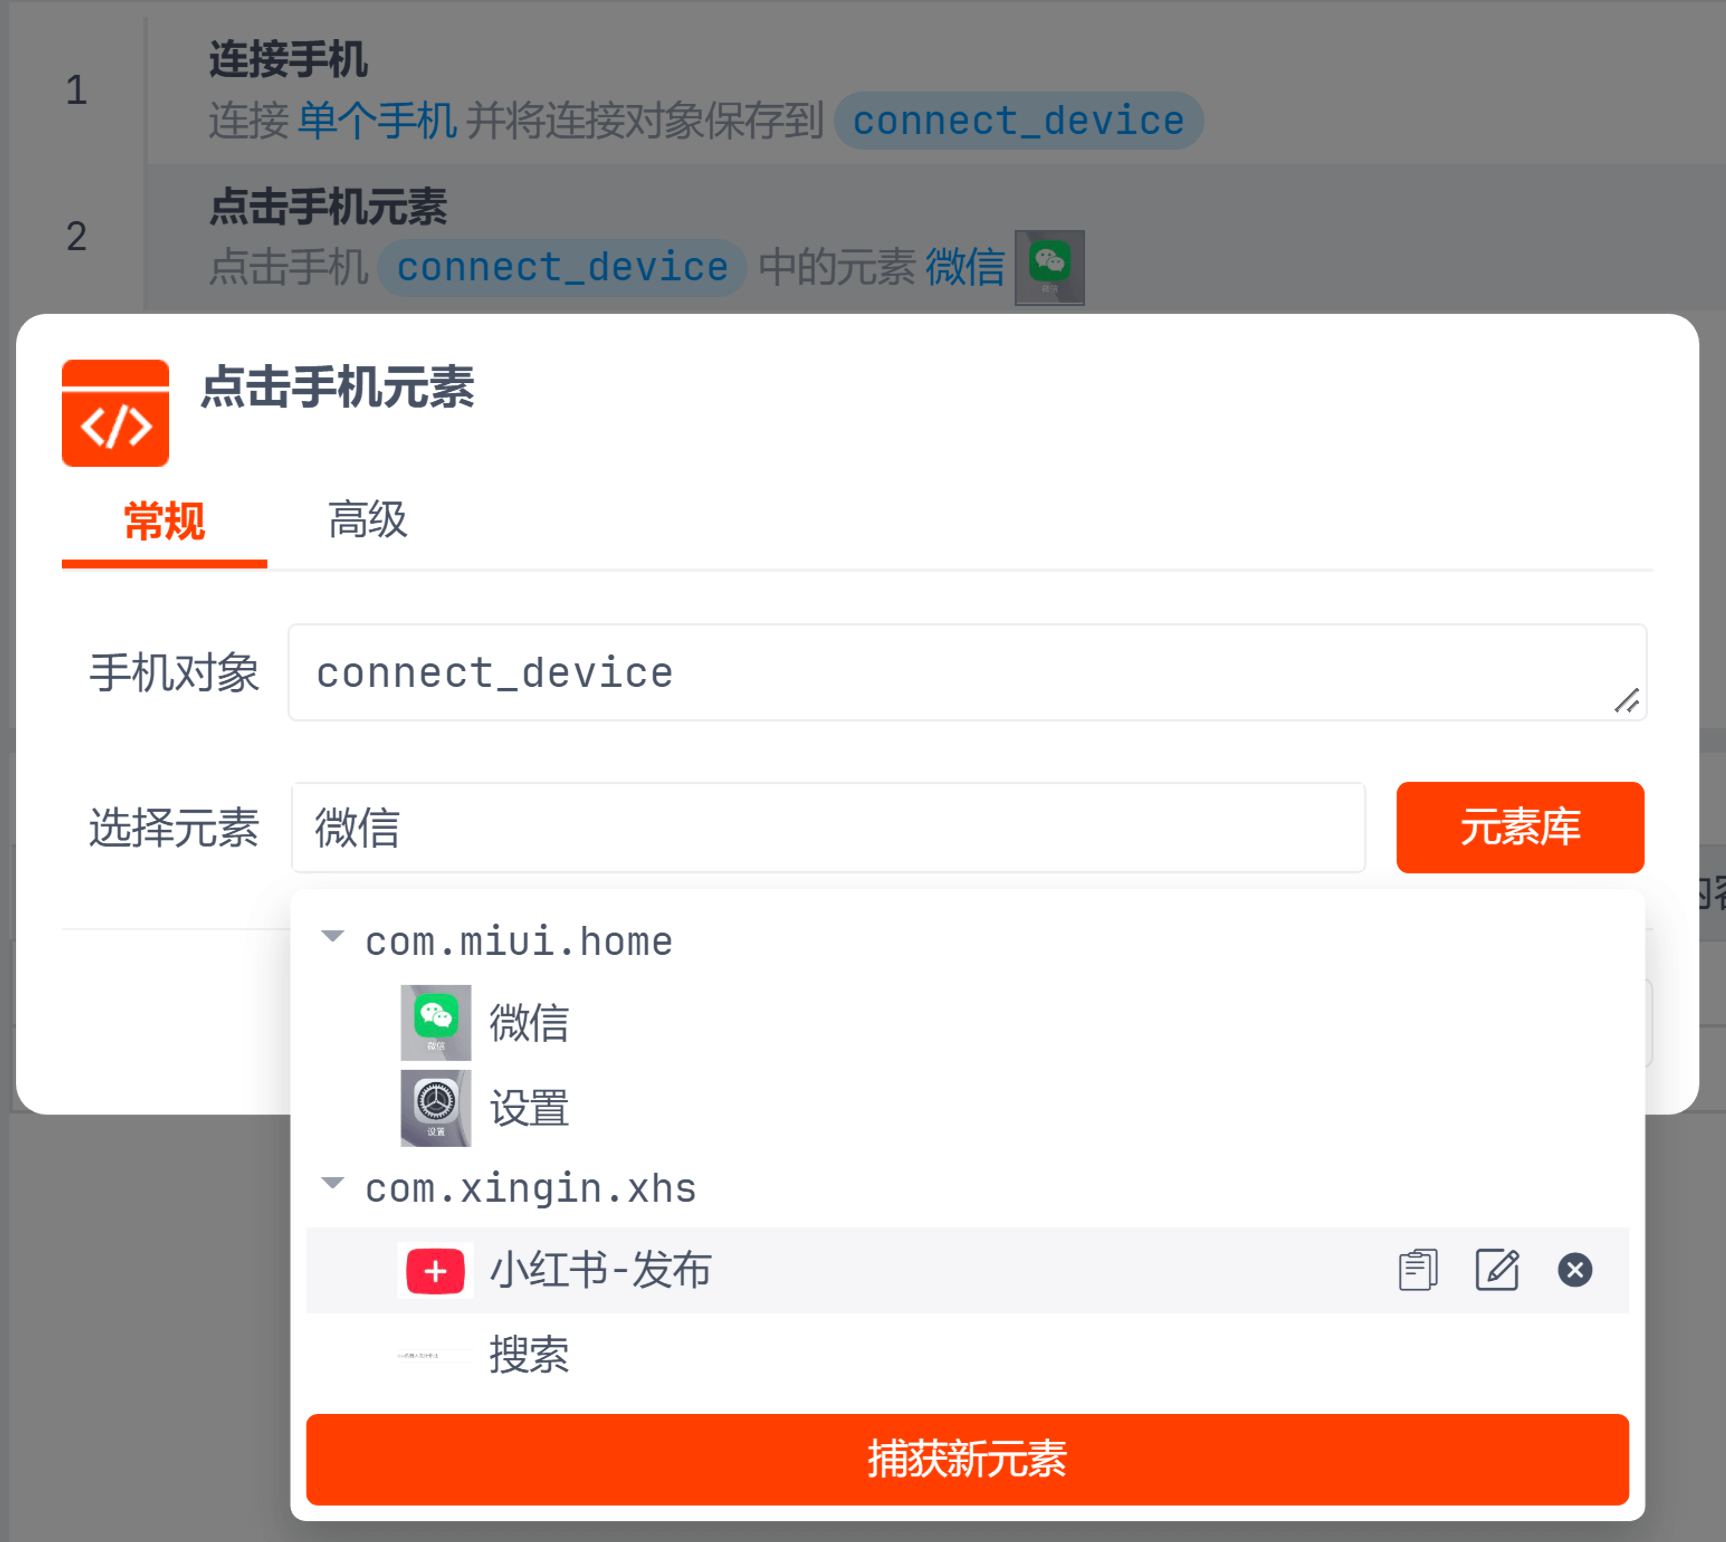Select the 微信 icon in element list
This screenshot has height=1542, width=1726.
(x=436, y=1022)
